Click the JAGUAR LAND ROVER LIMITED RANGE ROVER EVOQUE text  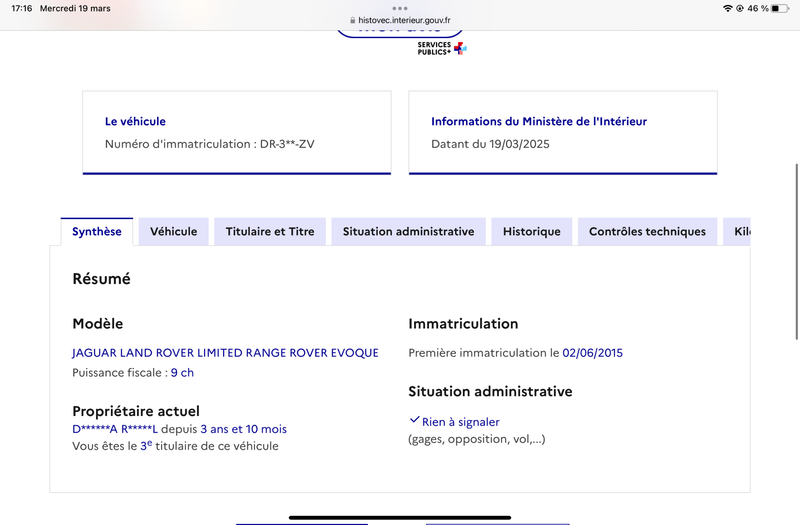point(225,353)
